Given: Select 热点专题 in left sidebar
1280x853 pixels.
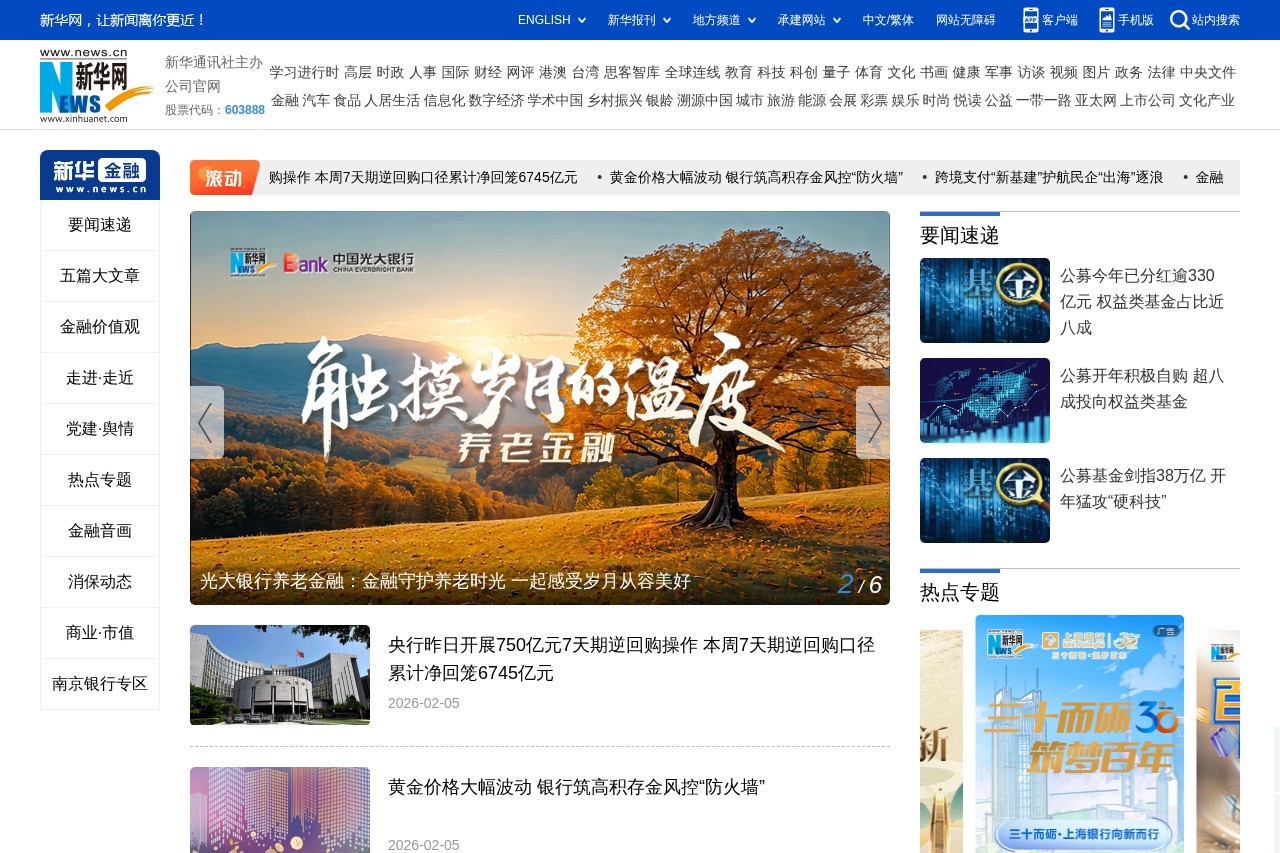Looking at the screenshot, I should (100, 480).
